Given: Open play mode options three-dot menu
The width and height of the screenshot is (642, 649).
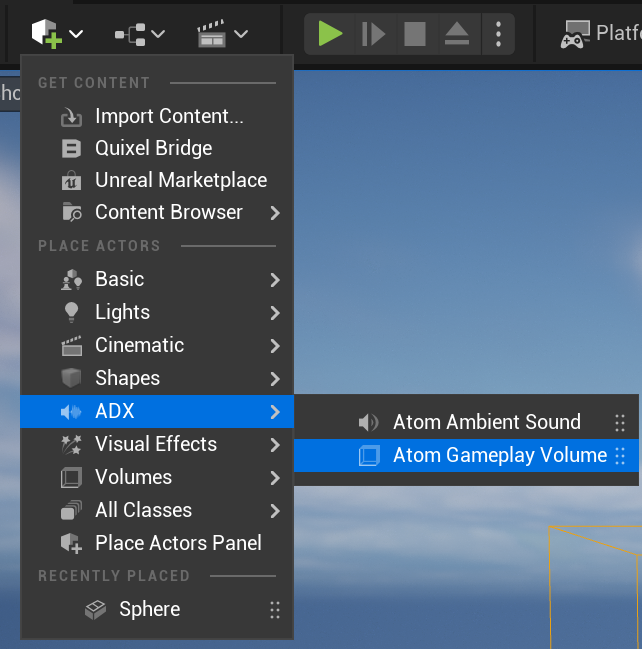Looking at the screenshot, I should (x=498, y=34).
